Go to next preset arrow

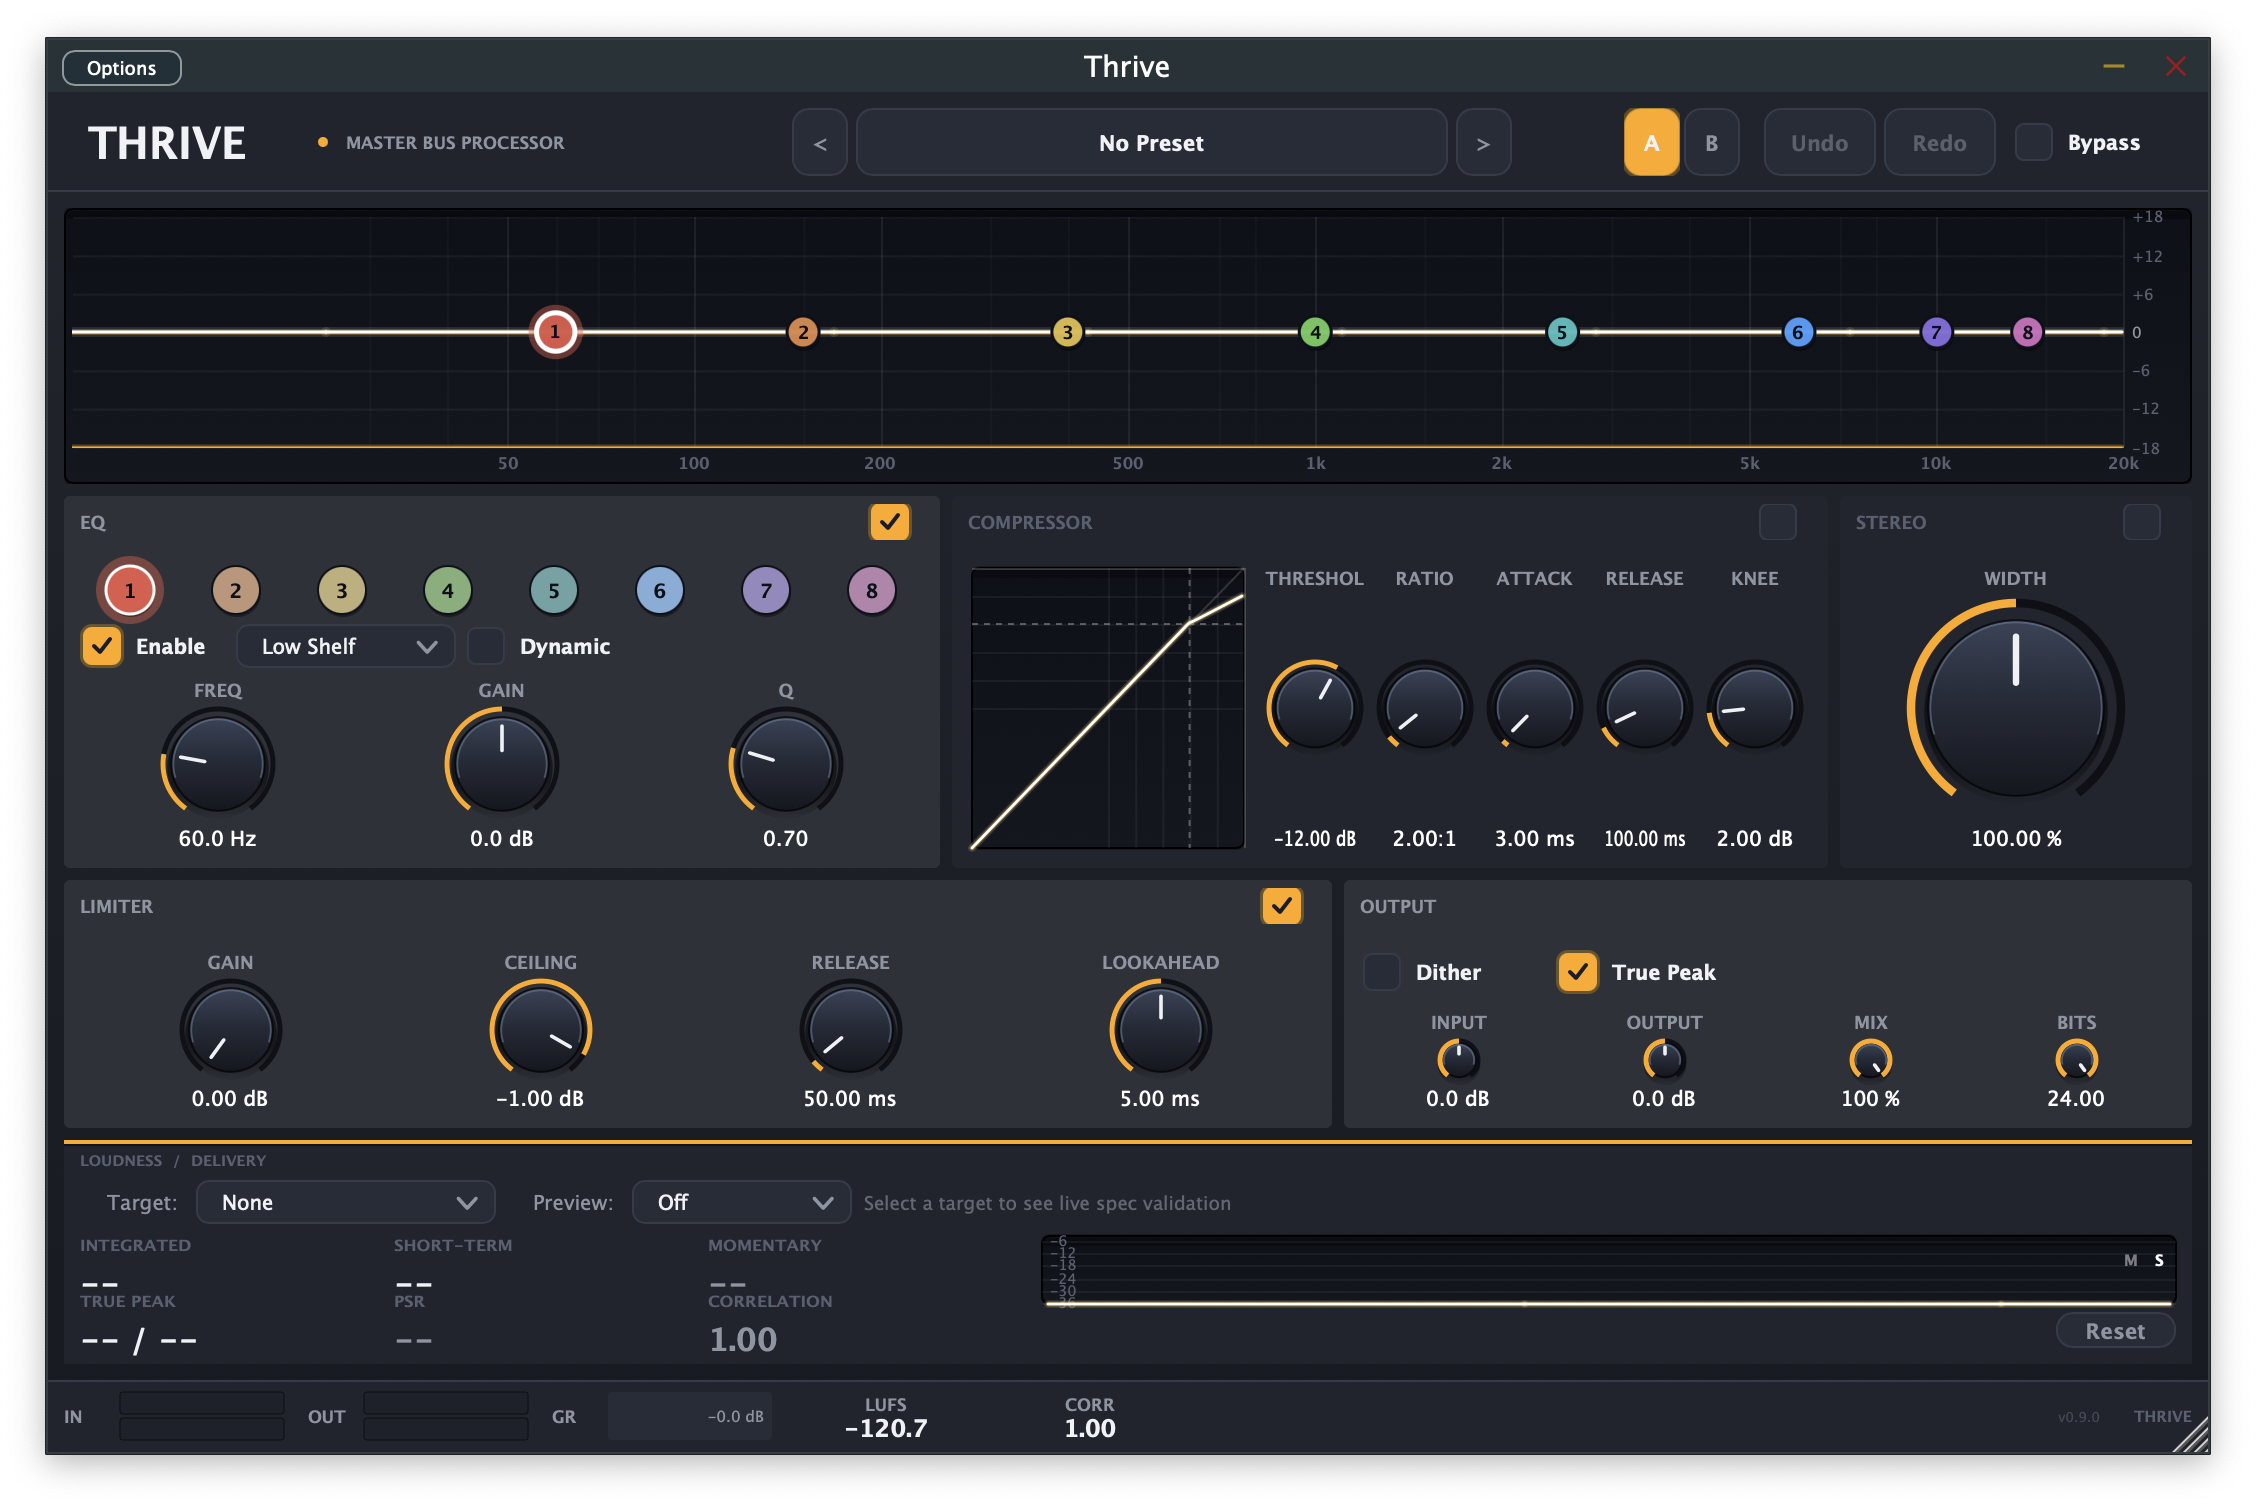click(1483, 143)
